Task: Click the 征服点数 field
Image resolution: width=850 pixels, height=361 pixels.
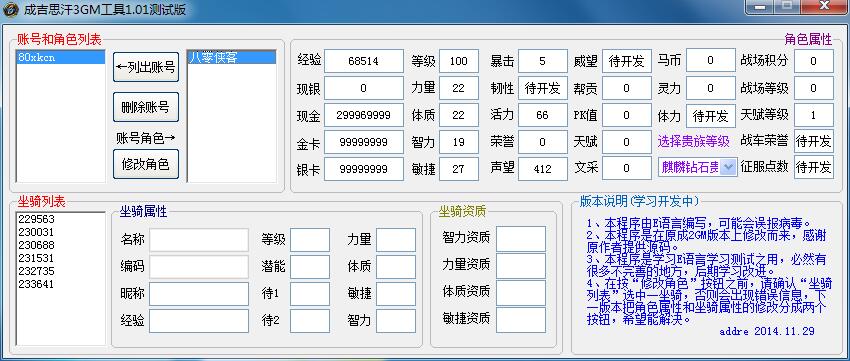Action: [x=814, y=167]
